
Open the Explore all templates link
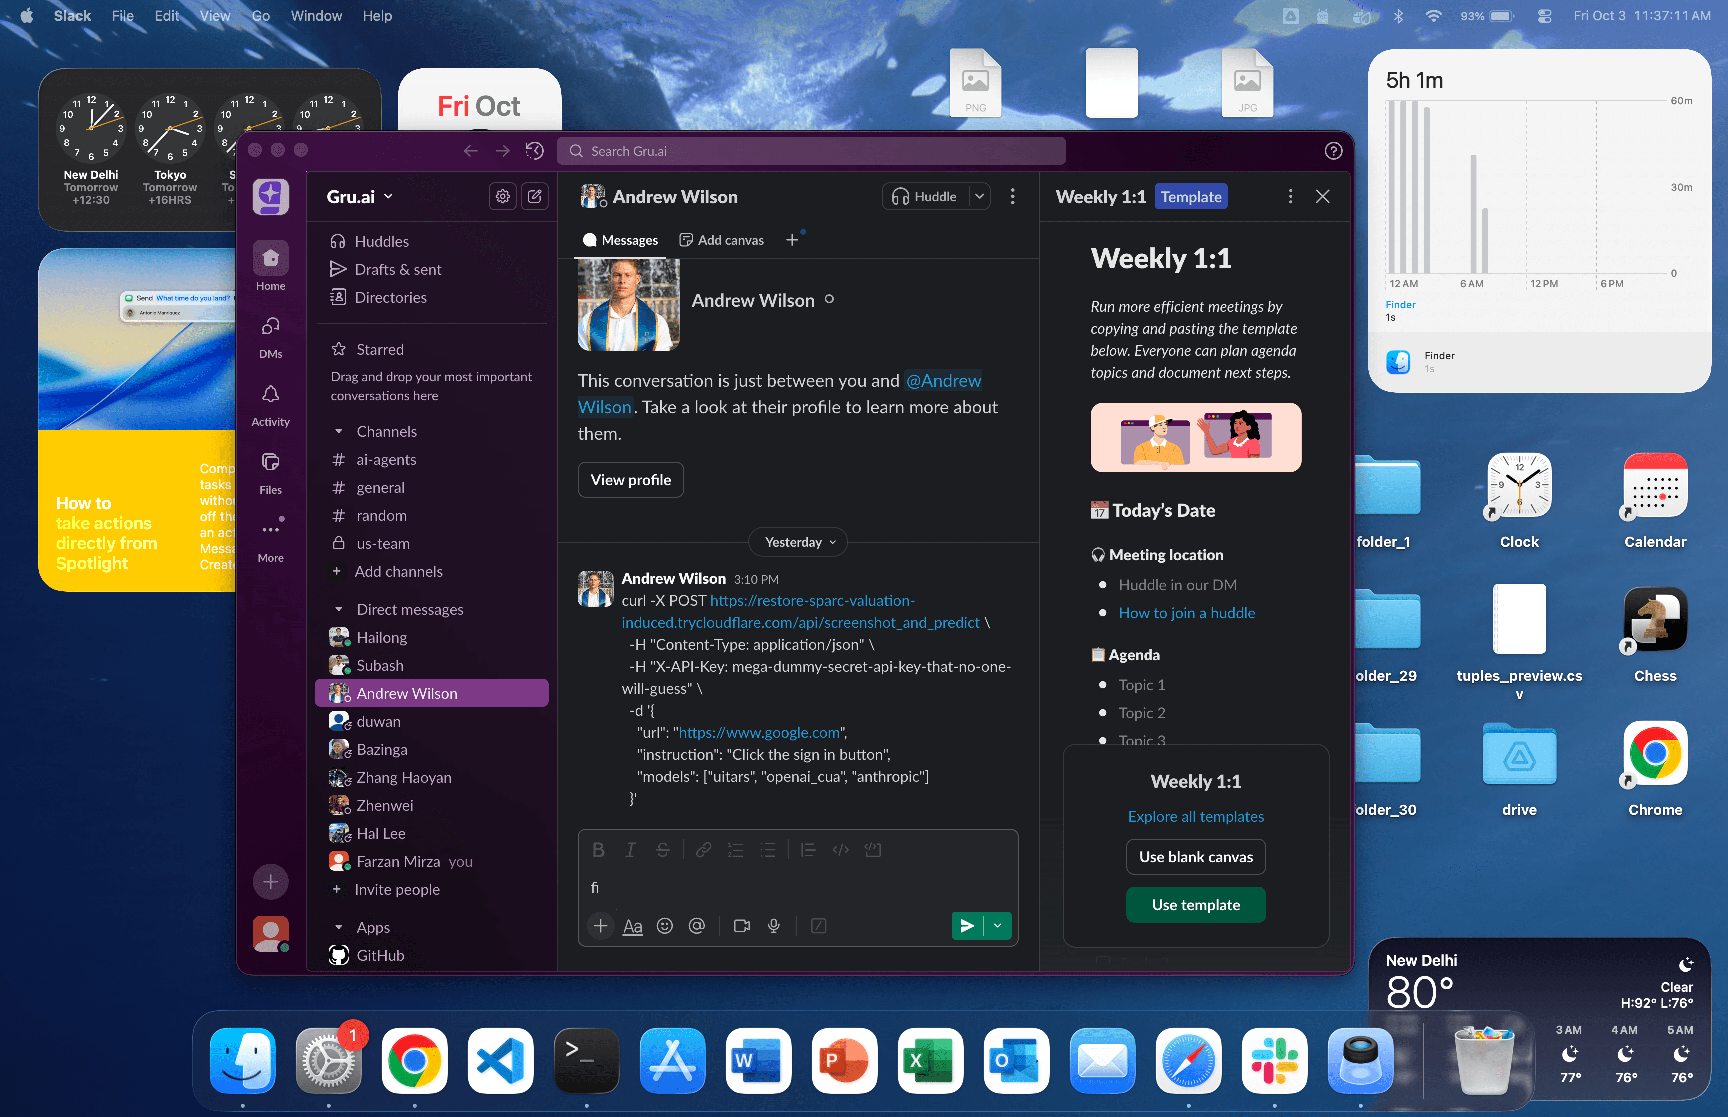pyautogui.click(x=1195, y=817)
